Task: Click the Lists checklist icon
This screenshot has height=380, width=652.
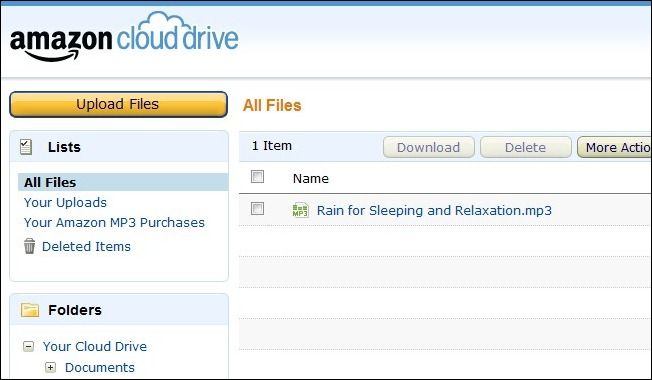Action: [x=26, y=147]
